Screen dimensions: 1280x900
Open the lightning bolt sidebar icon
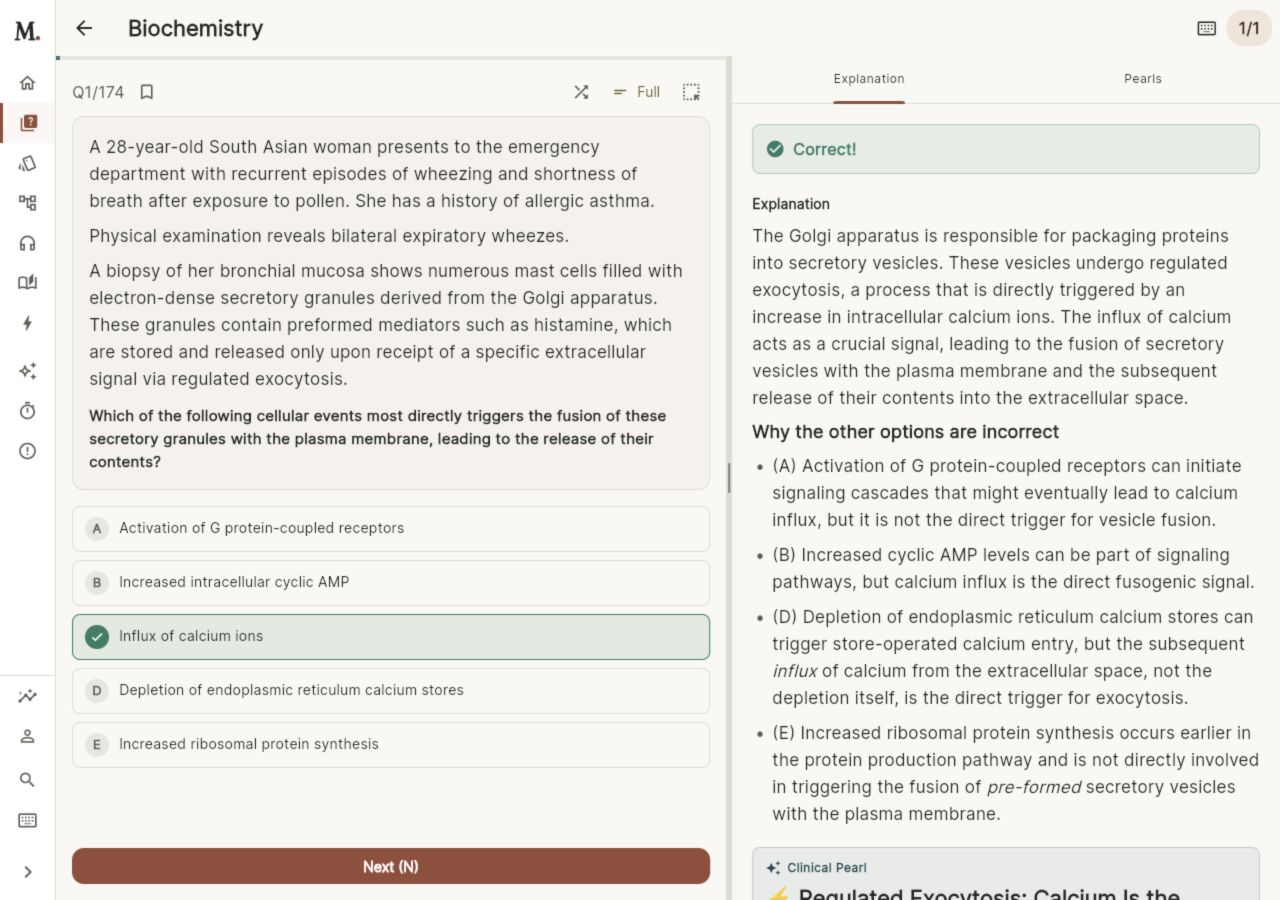click(27, 323)
